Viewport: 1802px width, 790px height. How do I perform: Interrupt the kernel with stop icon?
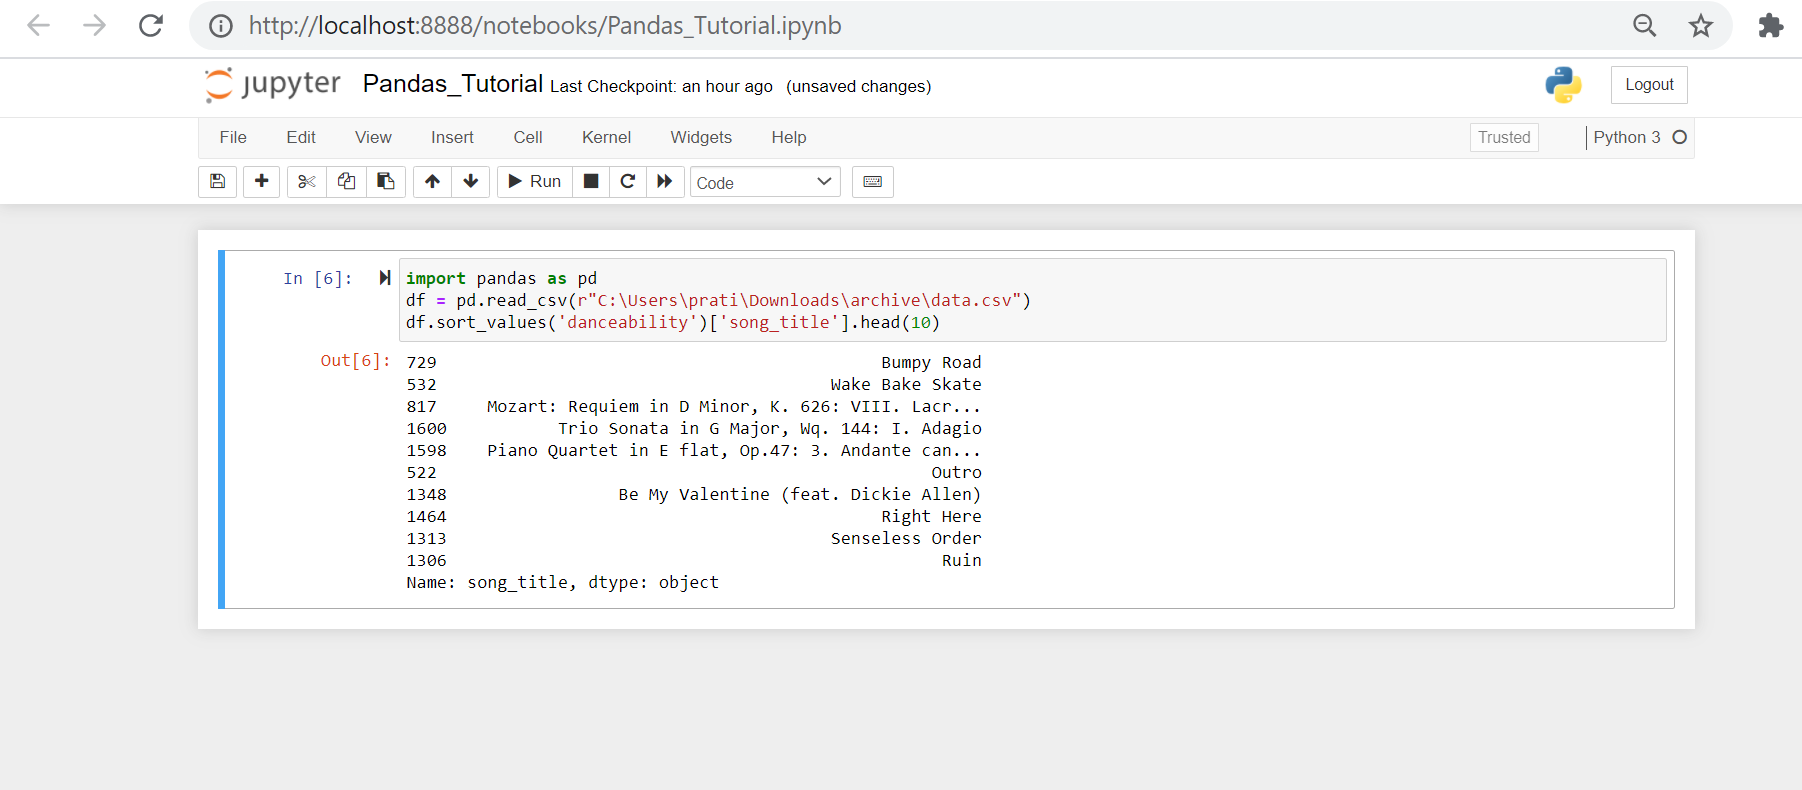(x=591, y=181)
